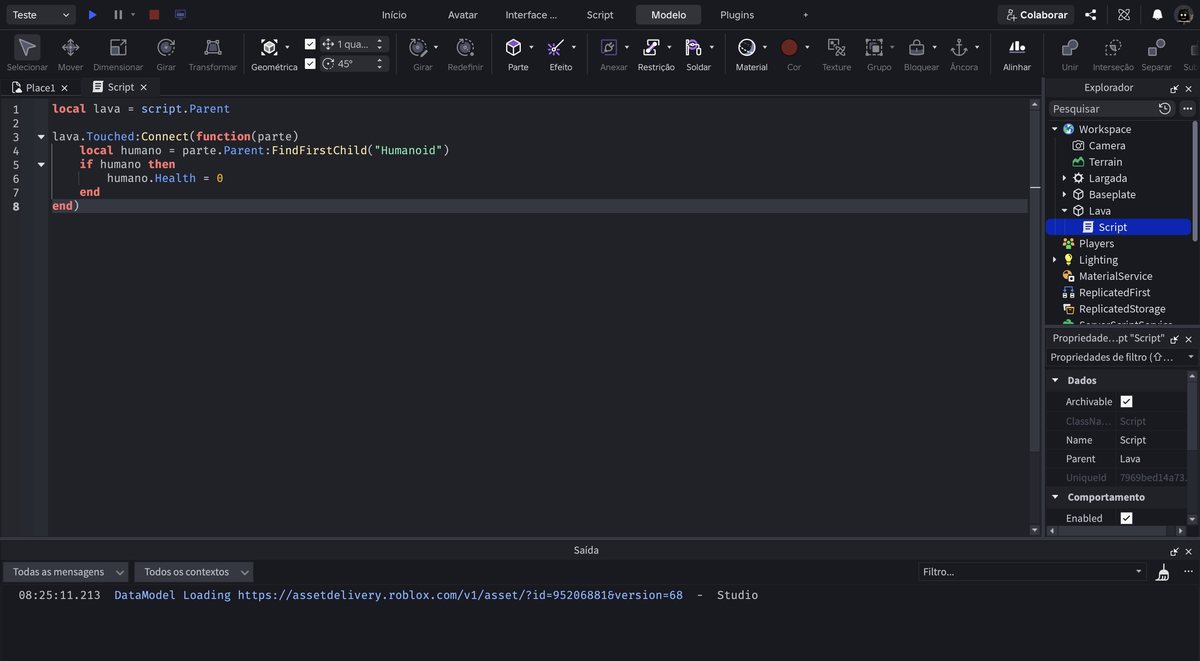Open the Texture tool
This screenshot has width=1200, height=661.
tap(836, 47)
